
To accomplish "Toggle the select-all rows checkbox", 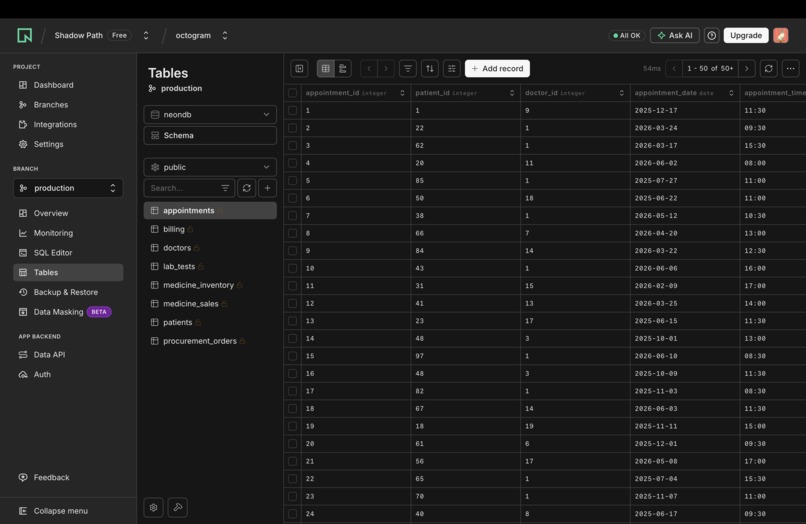I will point(292,93).
